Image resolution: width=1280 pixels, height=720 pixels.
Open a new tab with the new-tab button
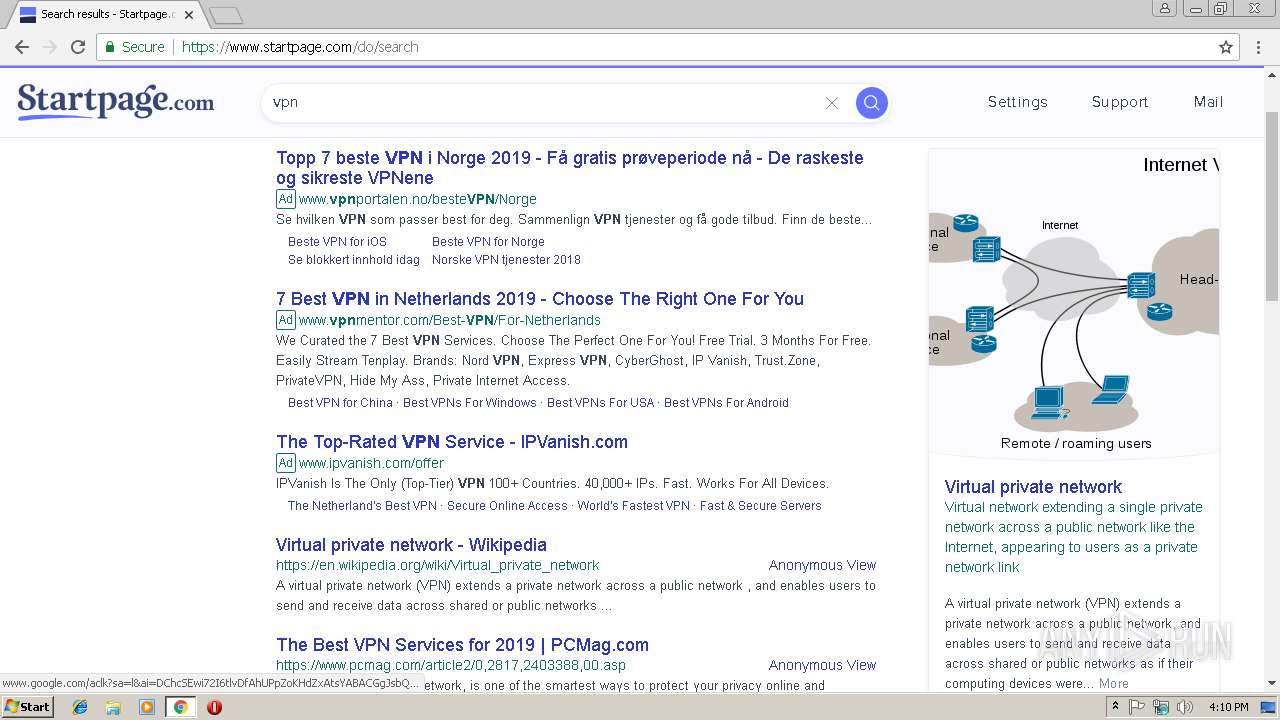click(226, 15)
